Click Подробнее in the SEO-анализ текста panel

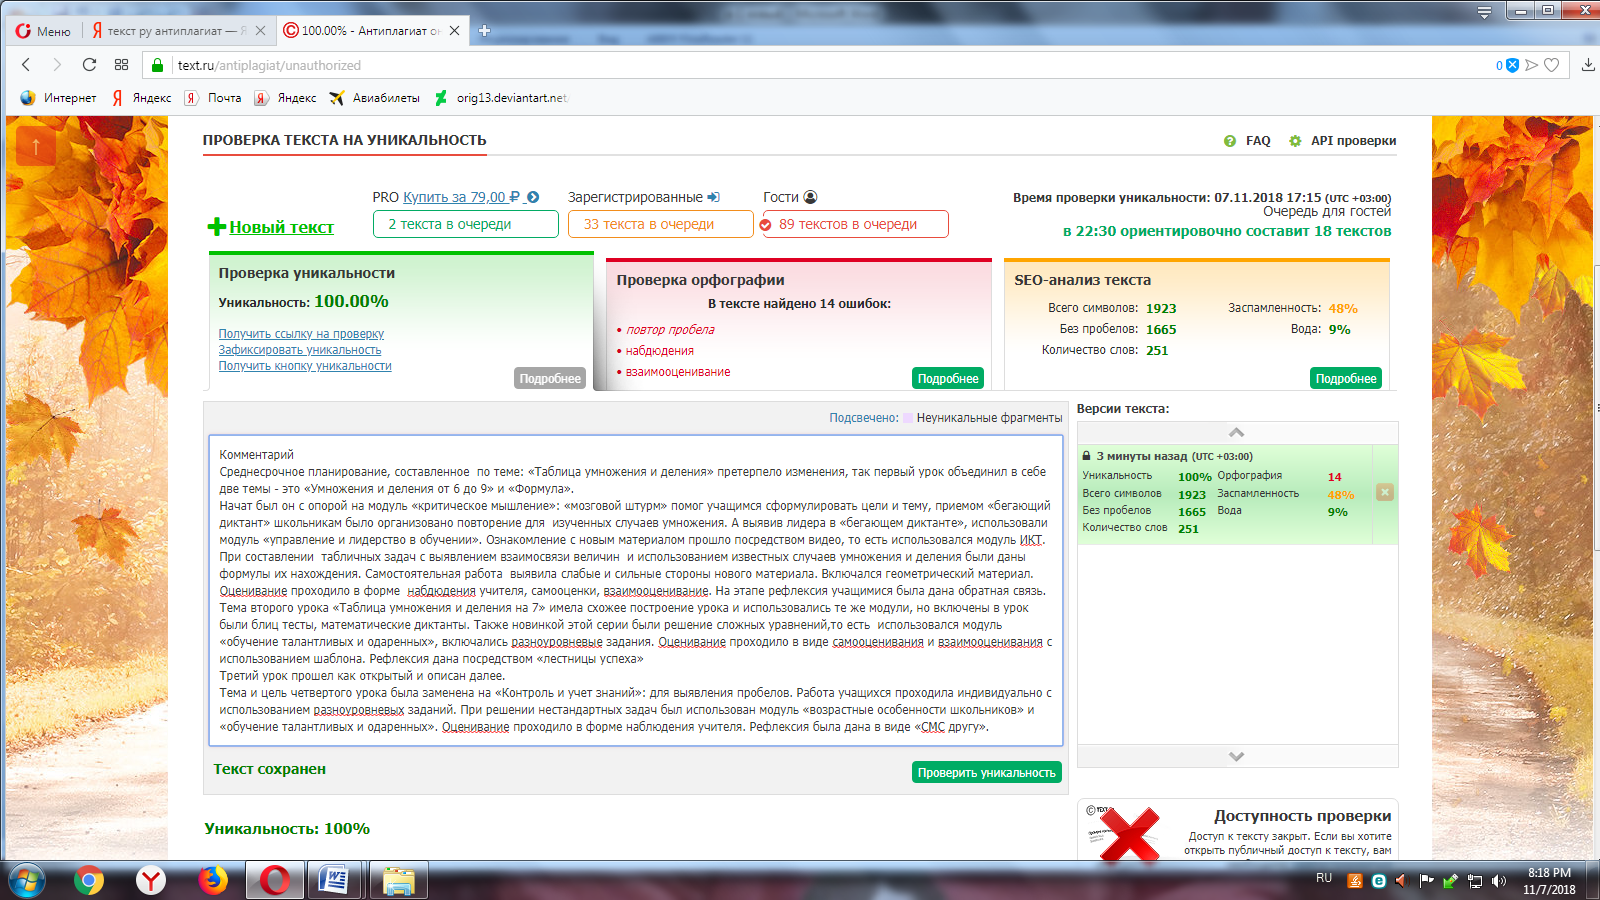(1346, 378)
